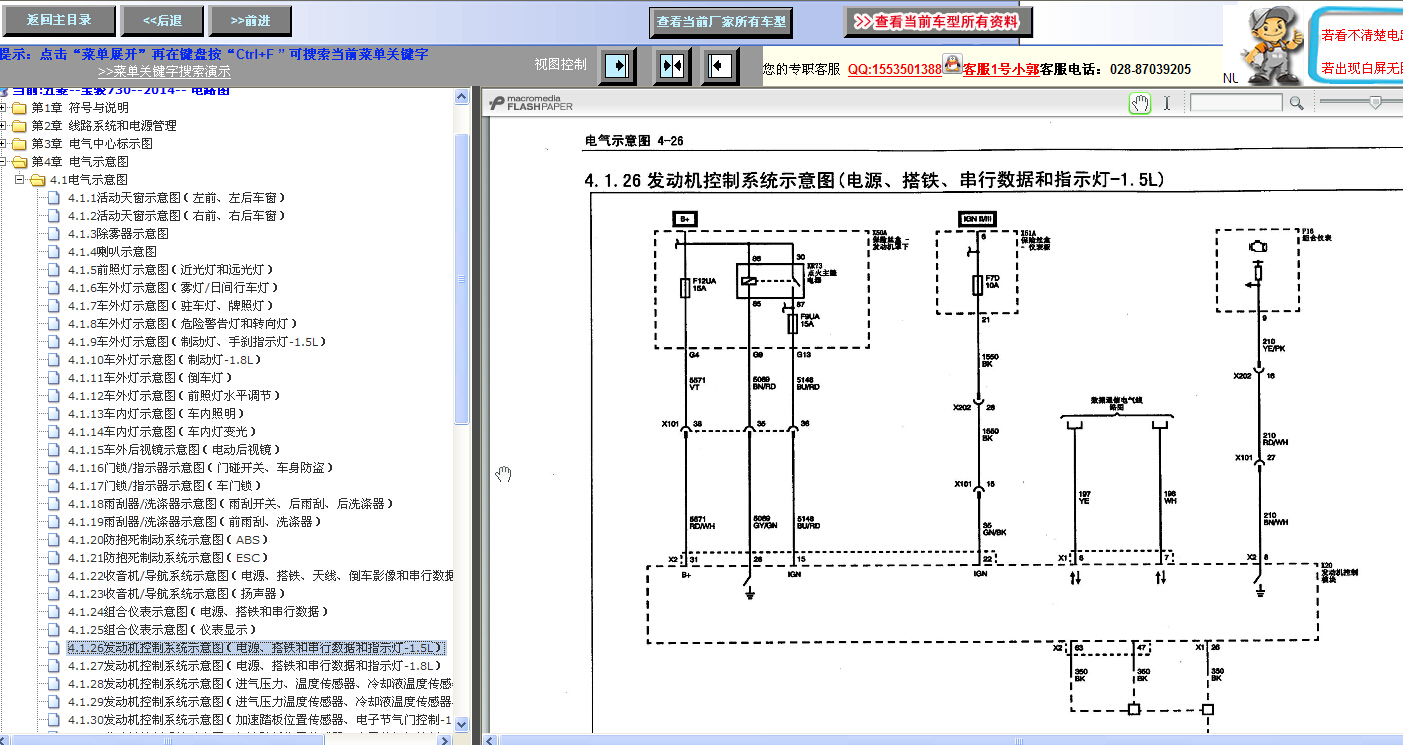Click the QQ:1553501388 contact link

[x=894, y=69]
